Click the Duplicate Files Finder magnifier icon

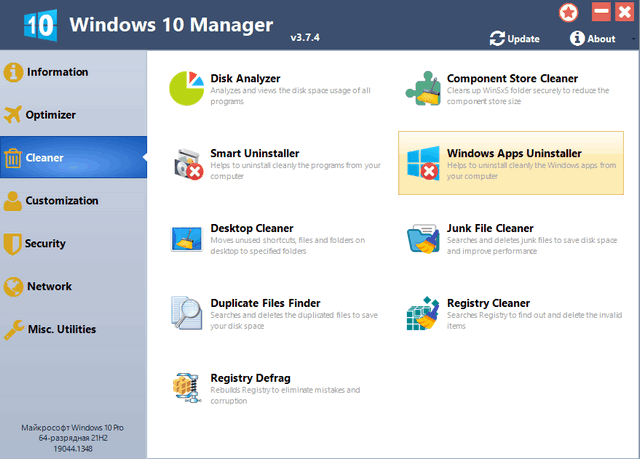click(187, 313)
